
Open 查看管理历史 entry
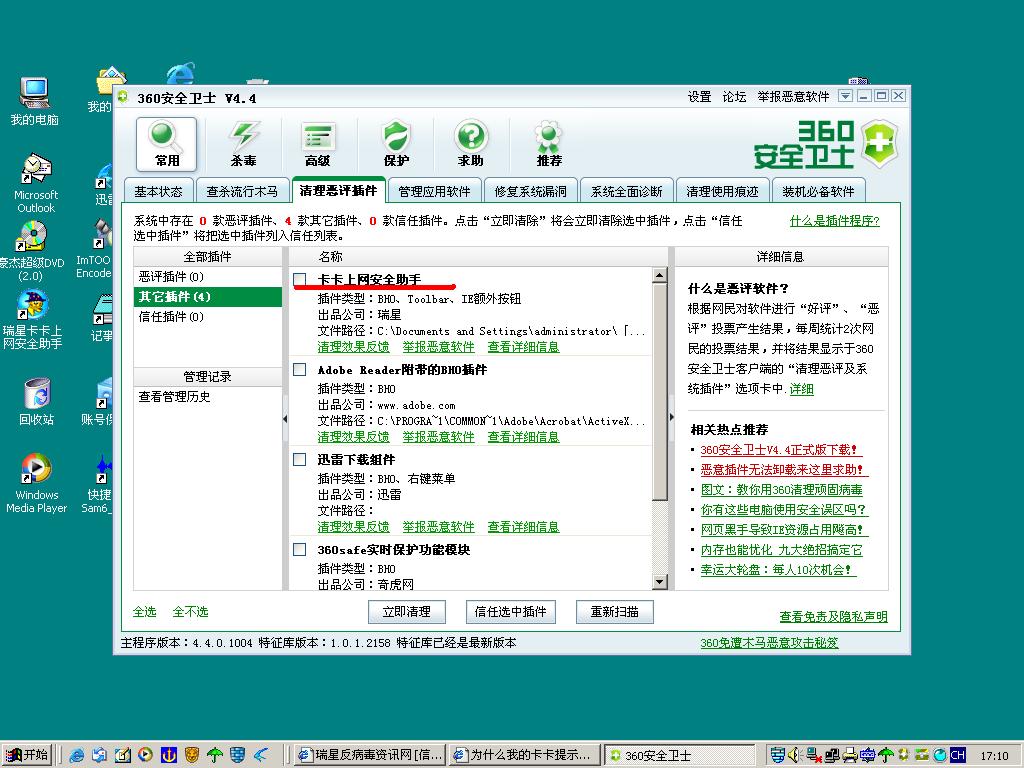[174, 396]
